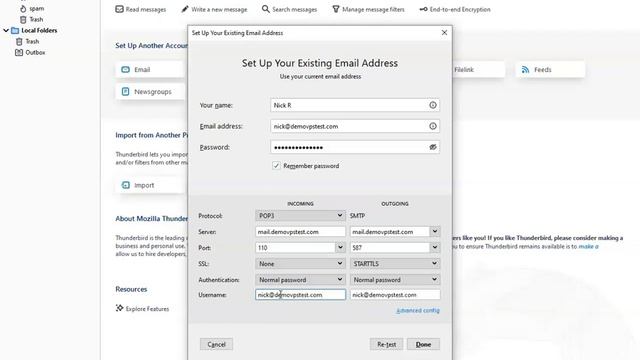The width and height of the screenshot is (640, 360).
Task: Open Explore Features link
Action: pos(147,309)
